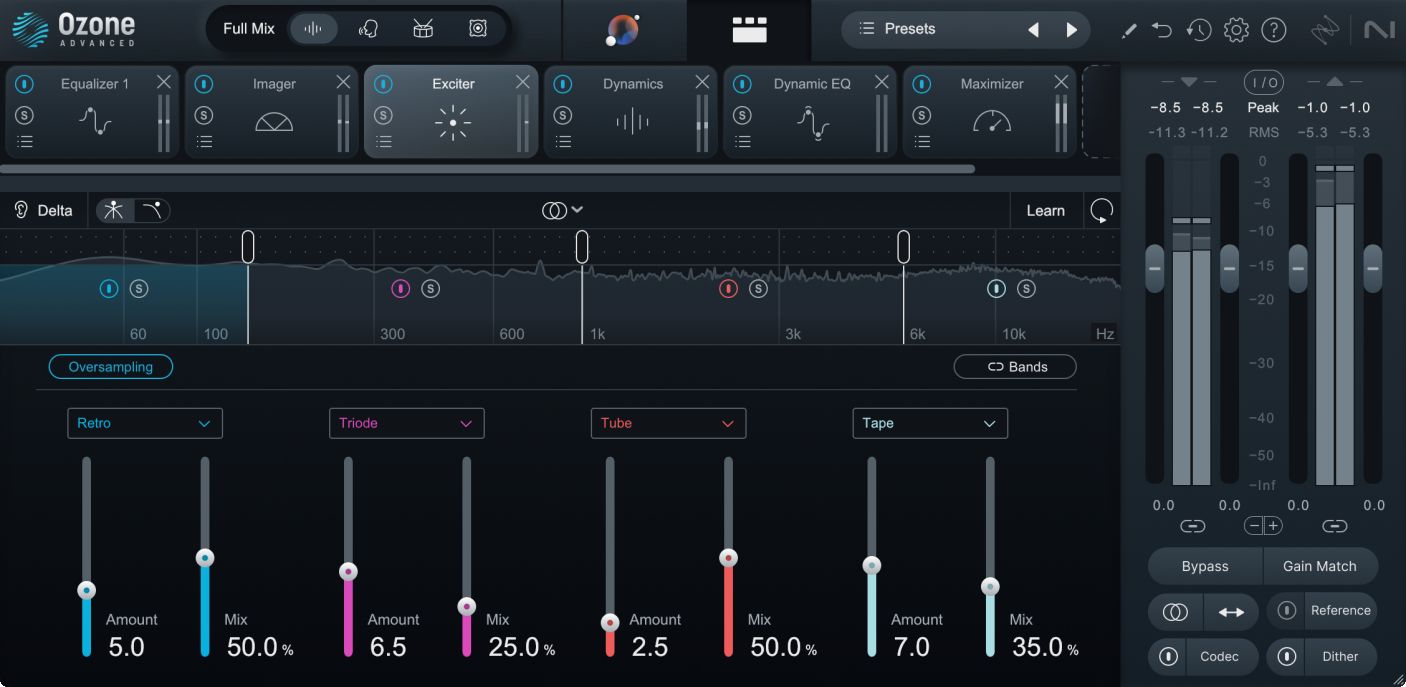Select the Equalizer 1 module tab
Image resolution: width=1406 pixels, height=687 pixels.
pyautogui.click(x=93, y=112)
